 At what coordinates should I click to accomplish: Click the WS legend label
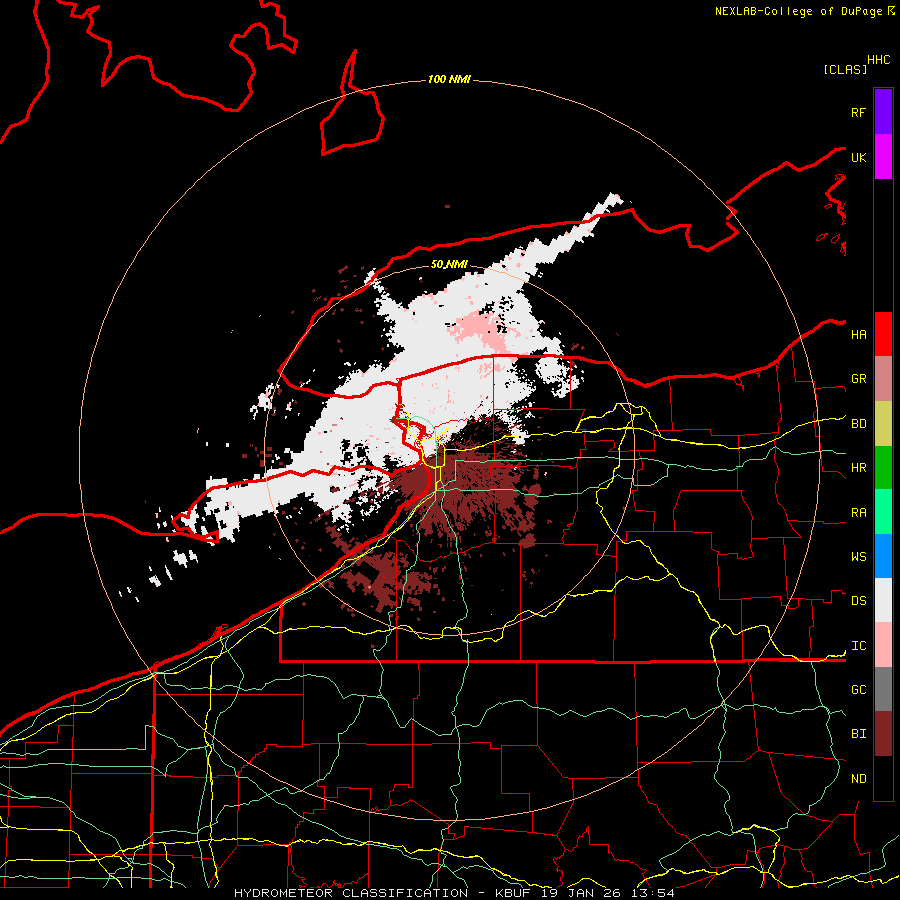[x=858, y=557]
